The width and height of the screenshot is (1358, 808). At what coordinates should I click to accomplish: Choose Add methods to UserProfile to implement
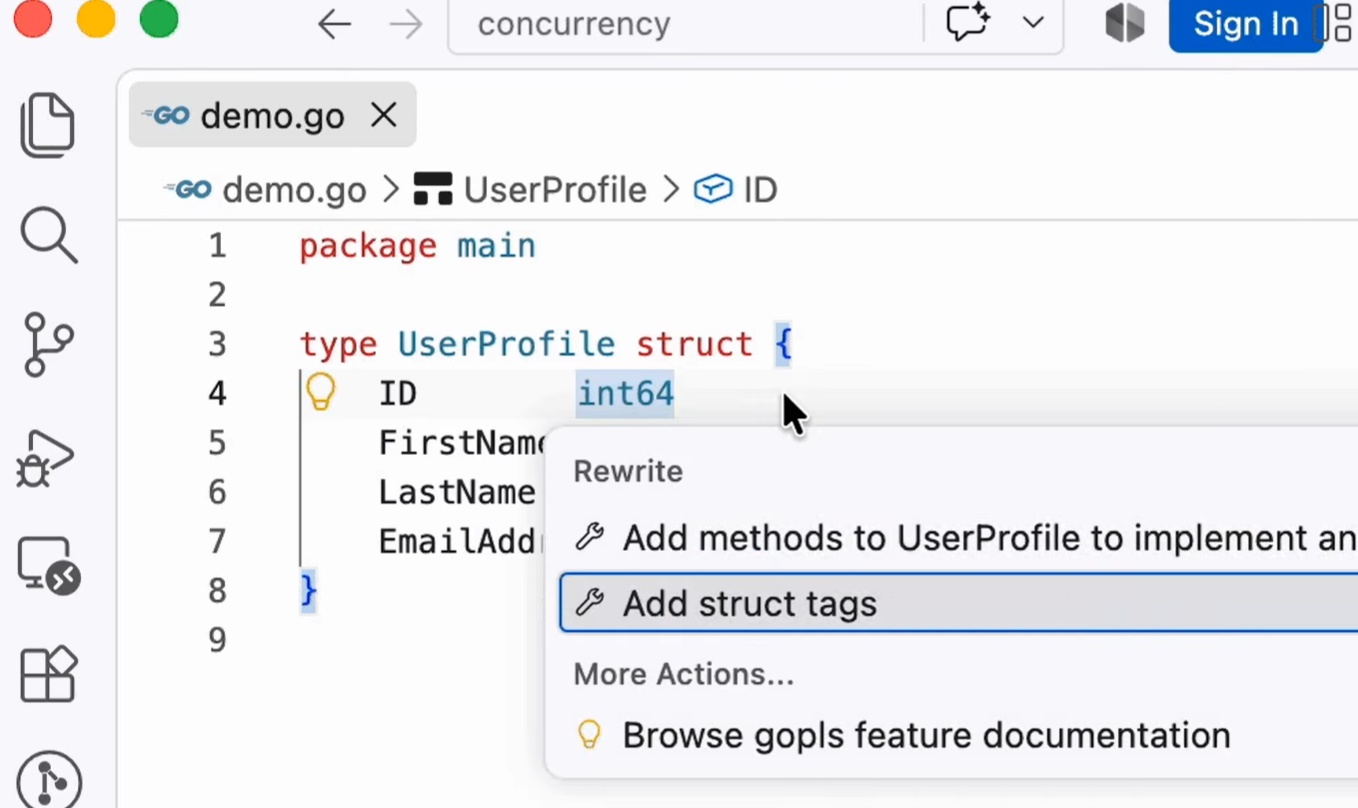(960, 538)
